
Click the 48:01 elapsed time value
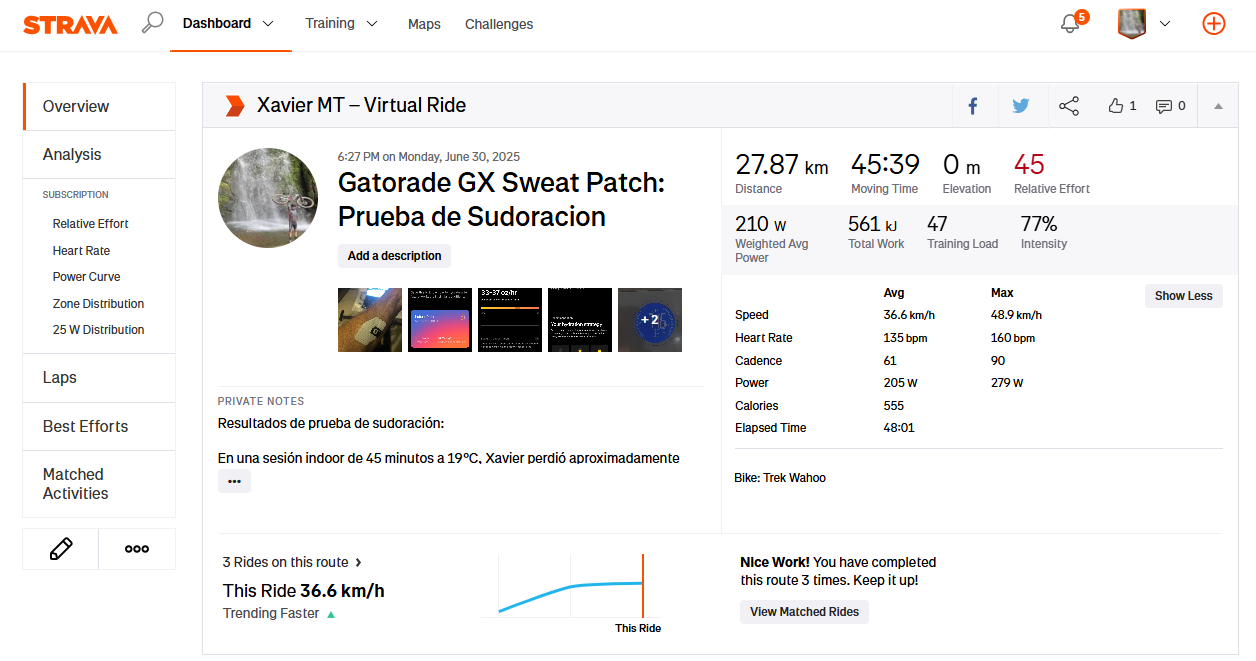899,428
